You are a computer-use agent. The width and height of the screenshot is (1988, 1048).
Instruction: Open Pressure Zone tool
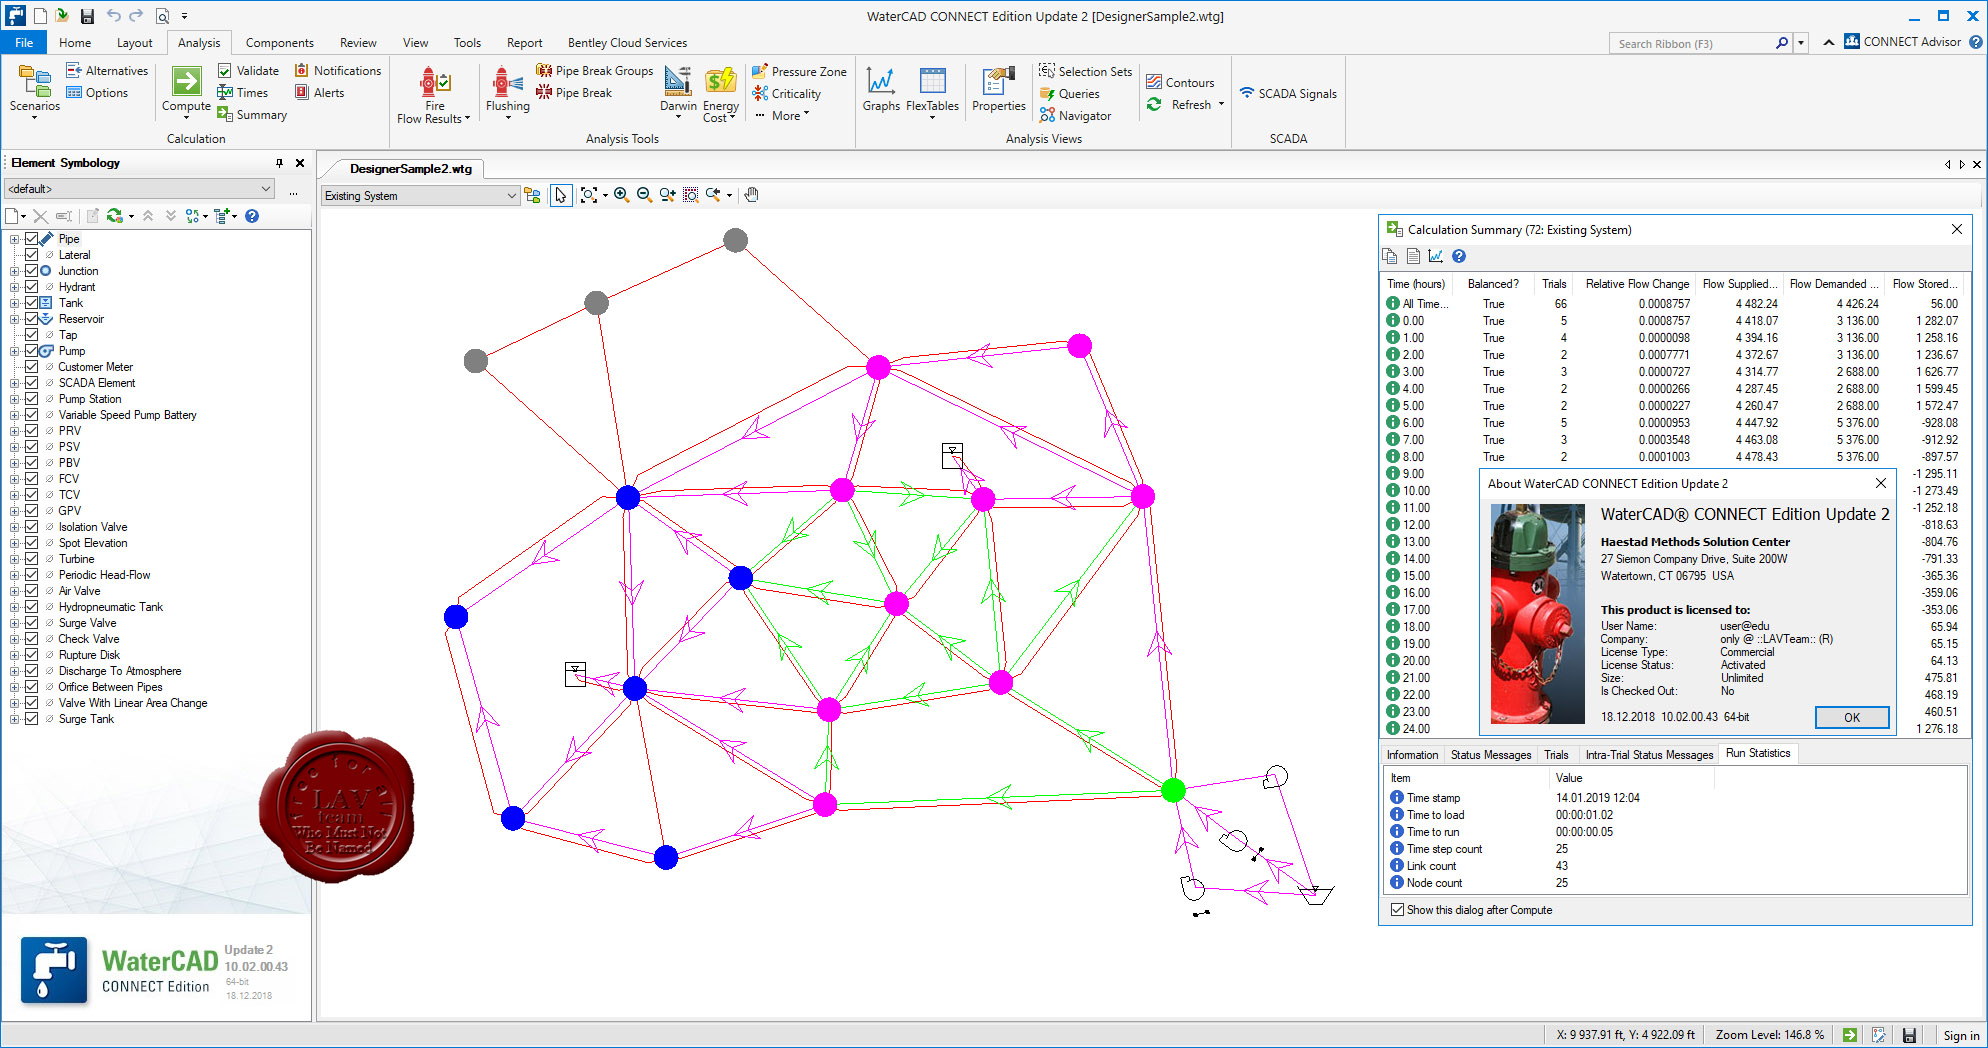coord(799,72)
